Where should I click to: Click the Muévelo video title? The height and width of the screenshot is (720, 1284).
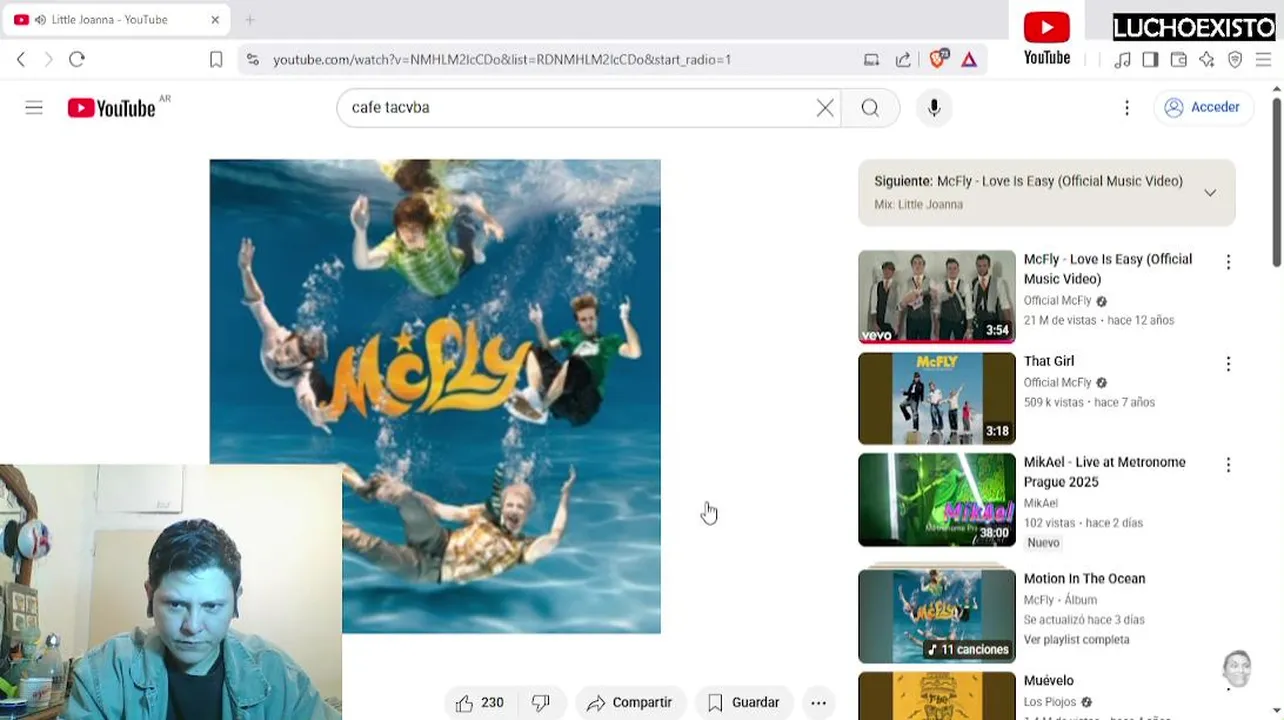(x=1049, y=680)
